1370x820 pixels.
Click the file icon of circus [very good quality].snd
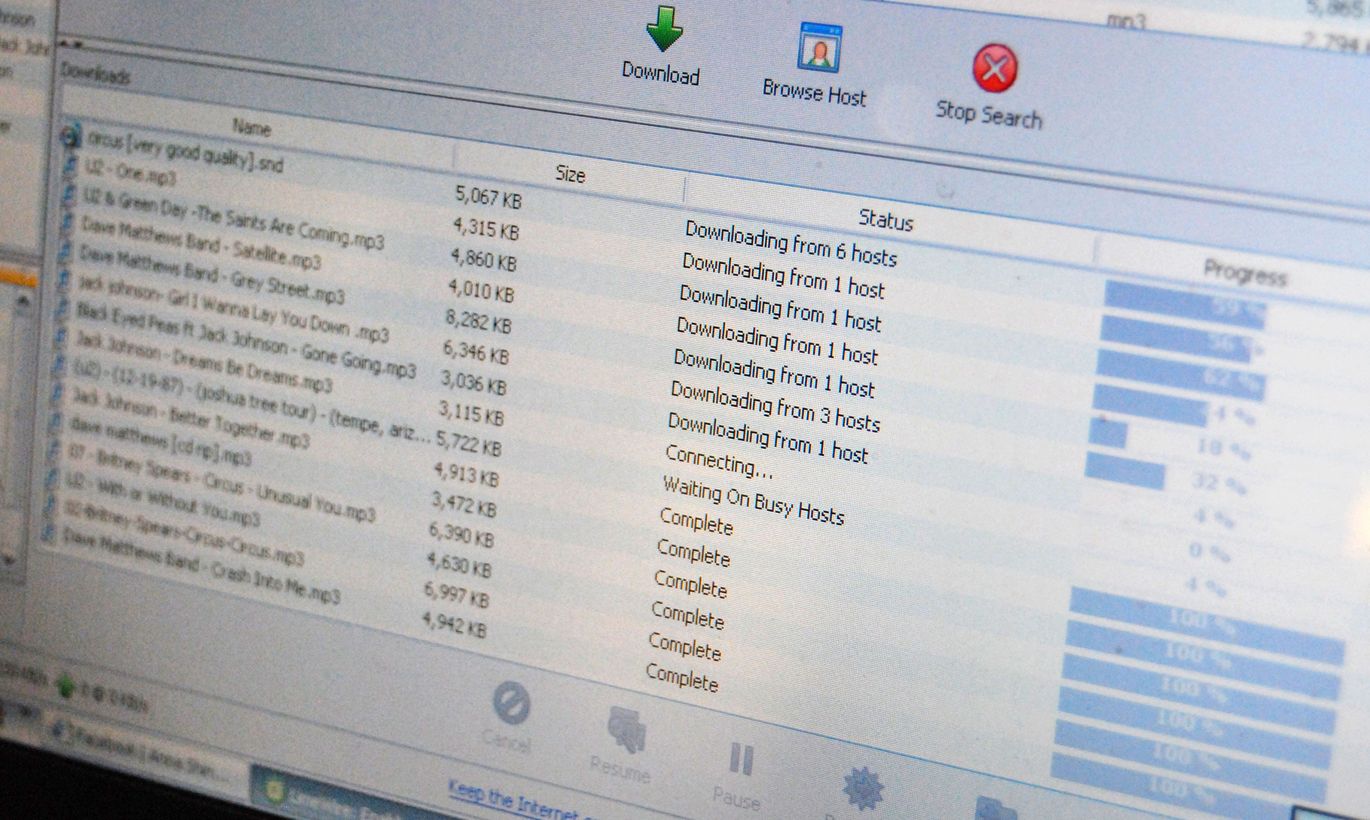71,135
